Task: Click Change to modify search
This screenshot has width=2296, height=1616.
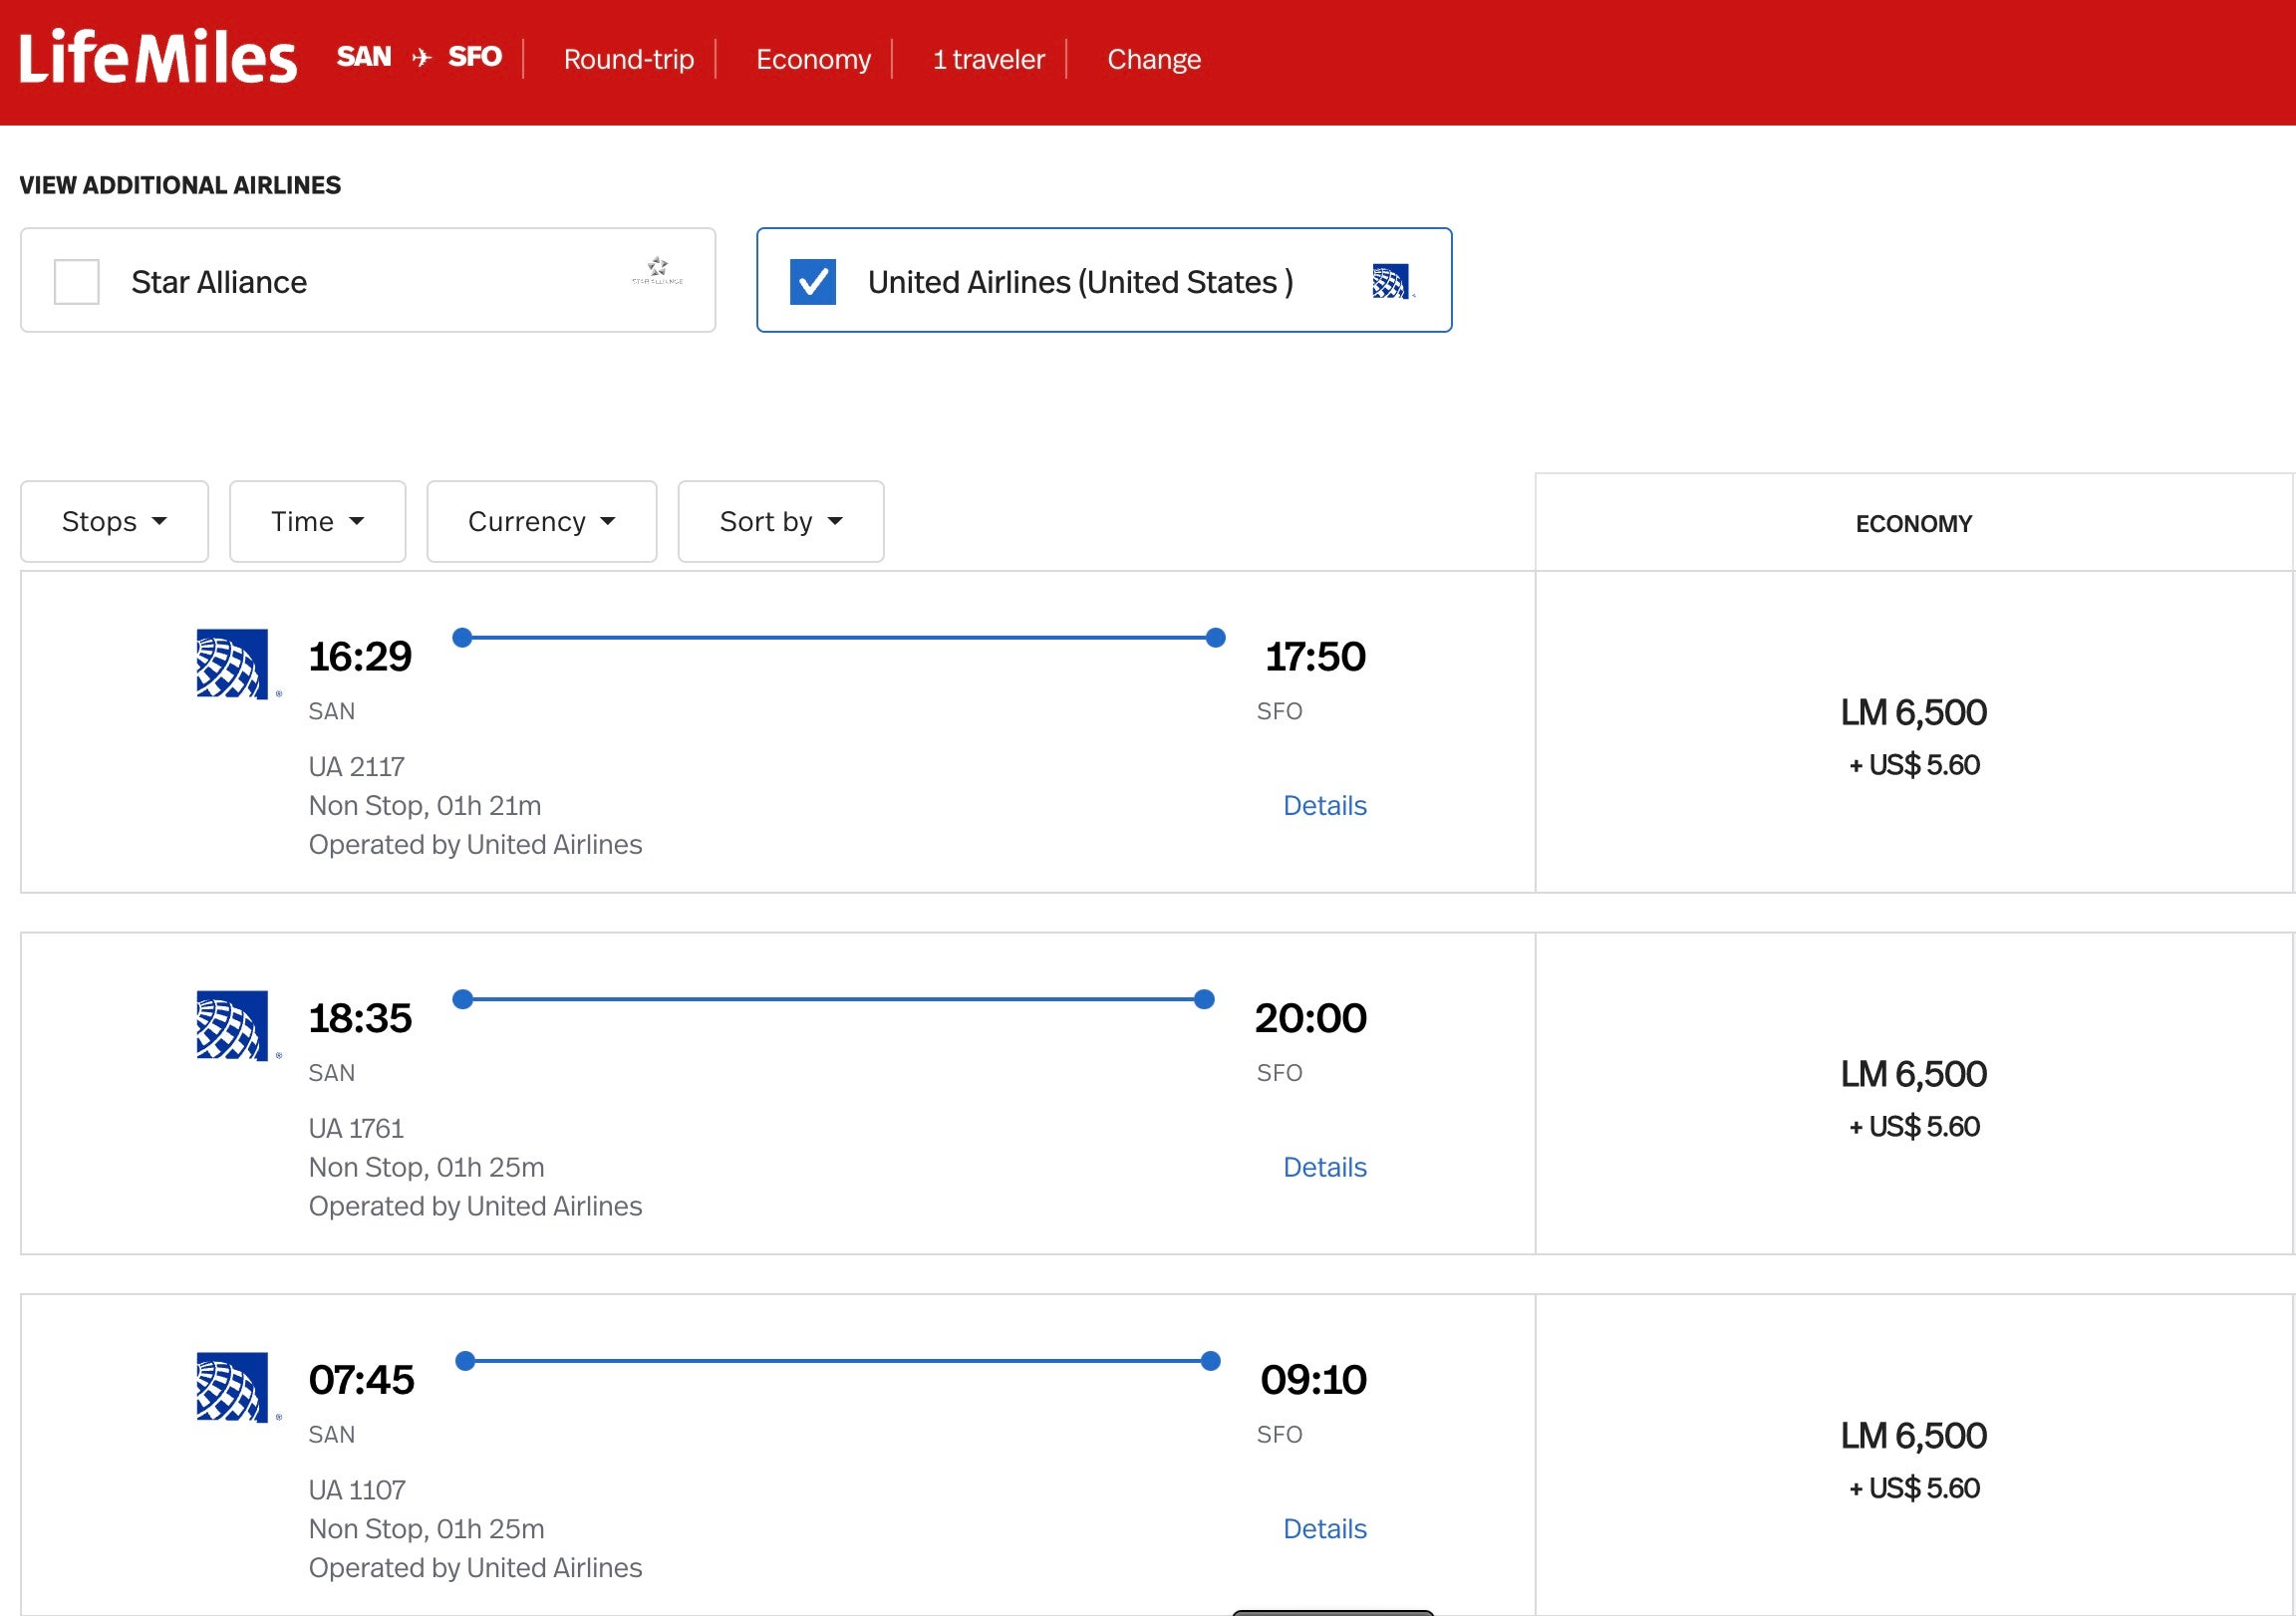Action: click(1153, 60)
